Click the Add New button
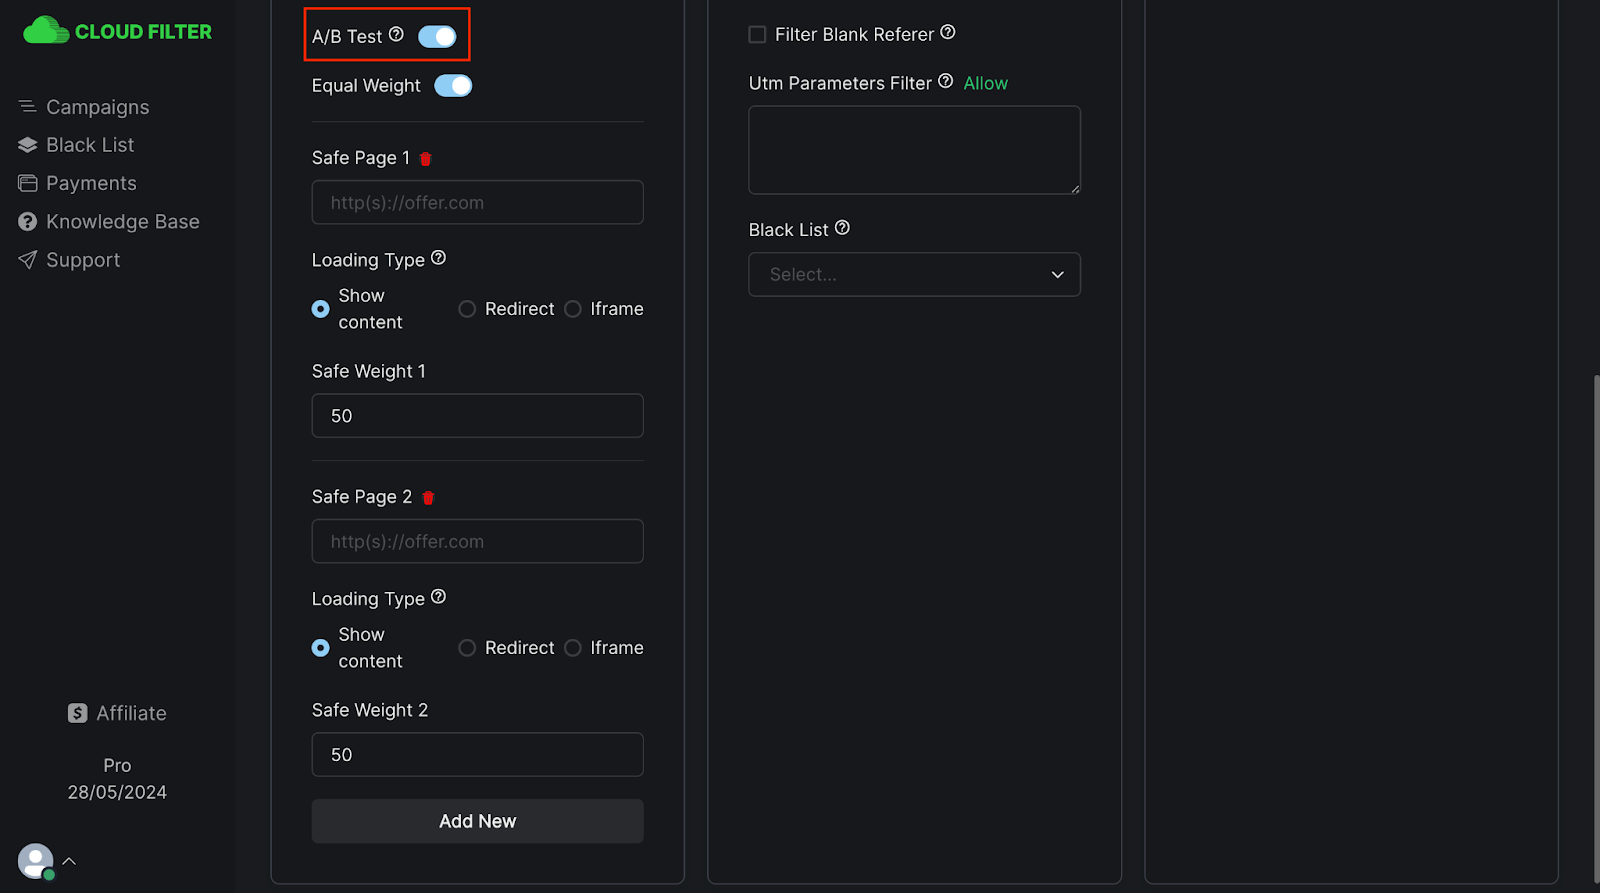This screenshot has width=1600, height=893. [477, 821]
